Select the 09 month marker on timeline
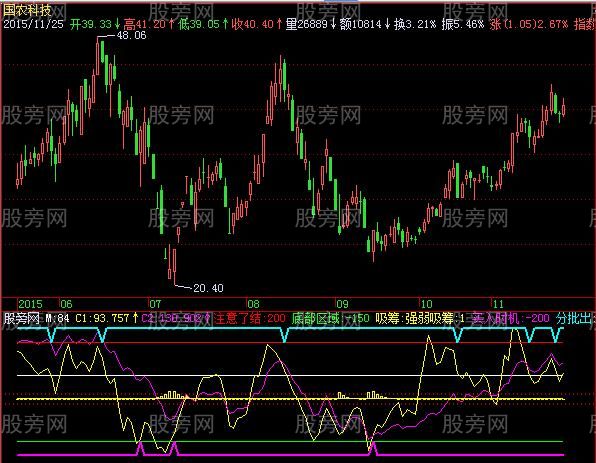Viewport: 596px width, 463px height. pyautogui.click(x=342, y=304)
